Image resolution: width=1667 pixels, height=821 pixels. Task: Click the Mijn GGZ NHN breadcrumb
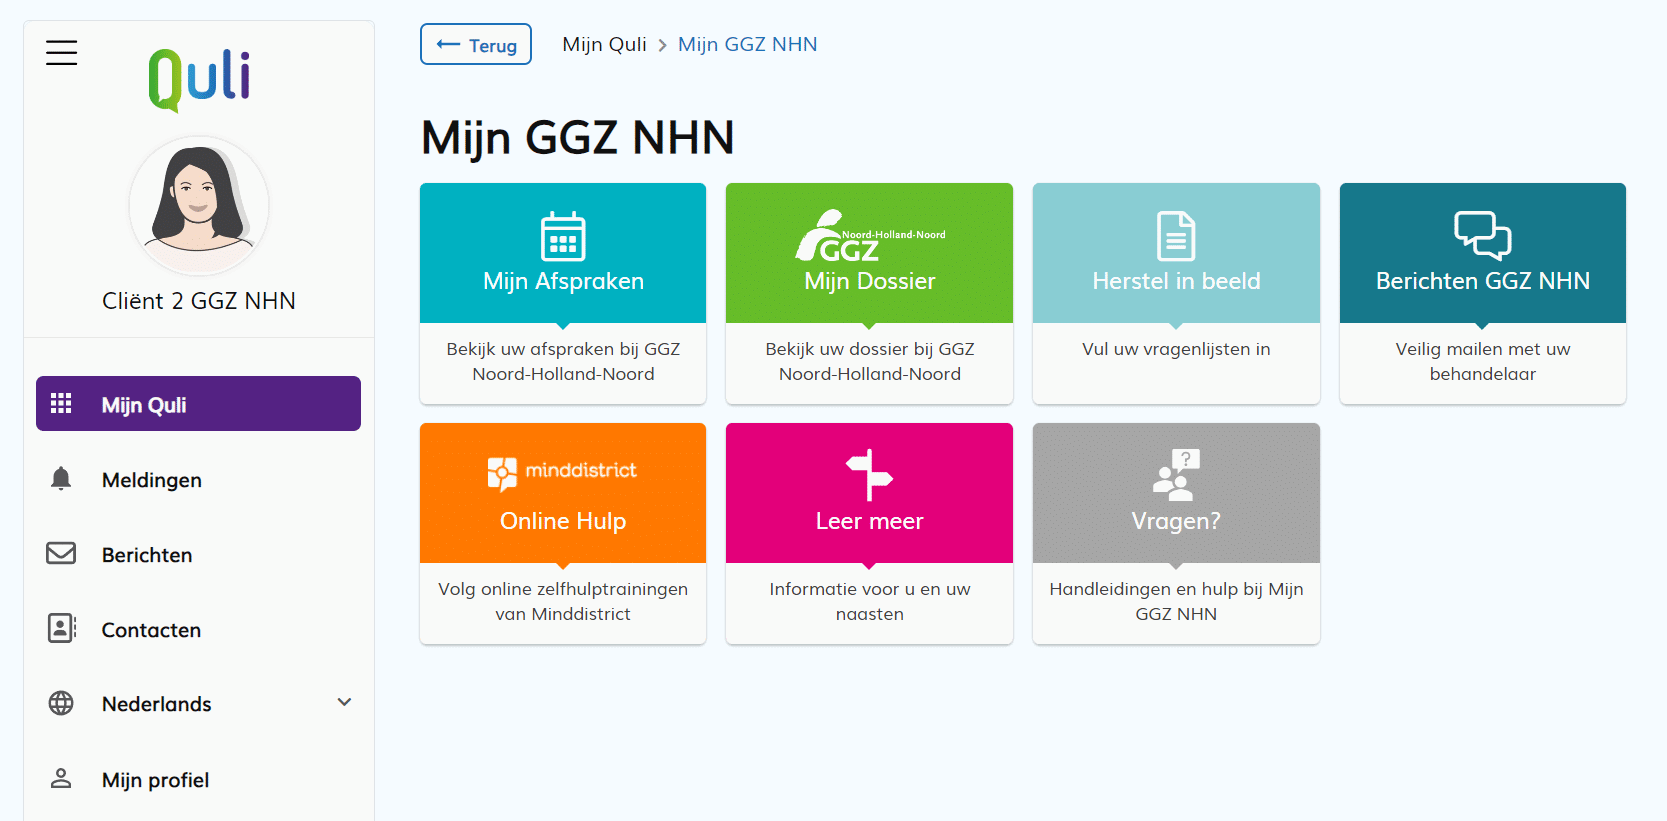[747, 44]
